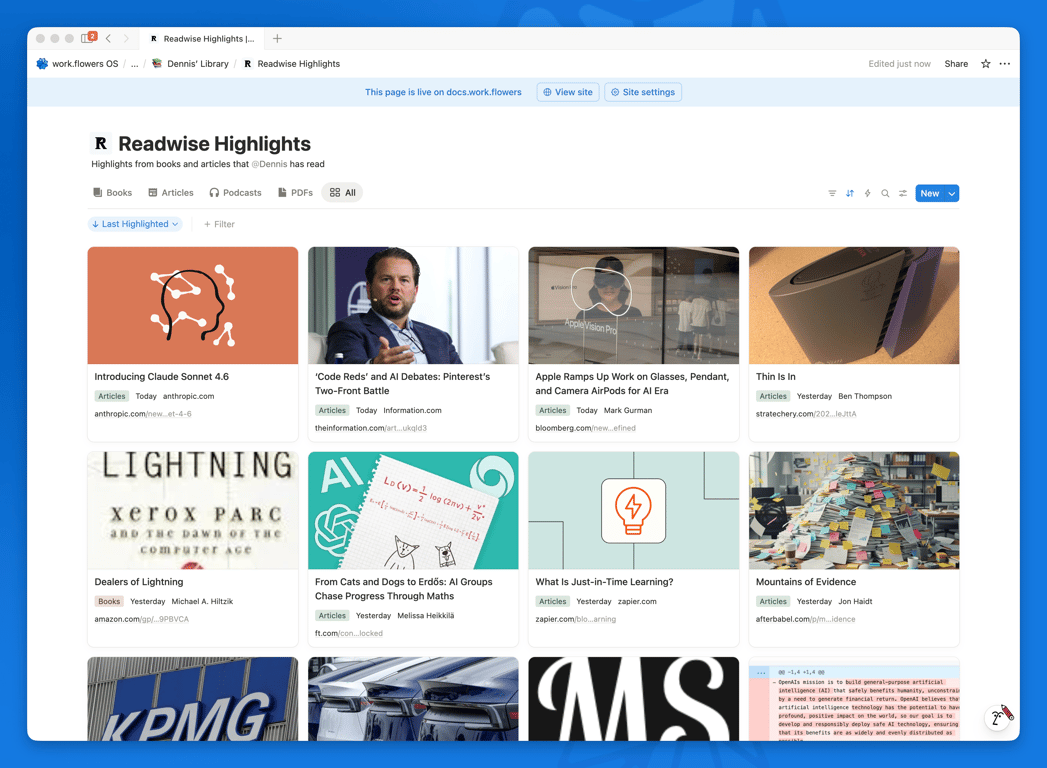Open the Pinterest 'Code Reds' article thumbnail
This screenshot has width=1047, height=768.
click(413, 305)
